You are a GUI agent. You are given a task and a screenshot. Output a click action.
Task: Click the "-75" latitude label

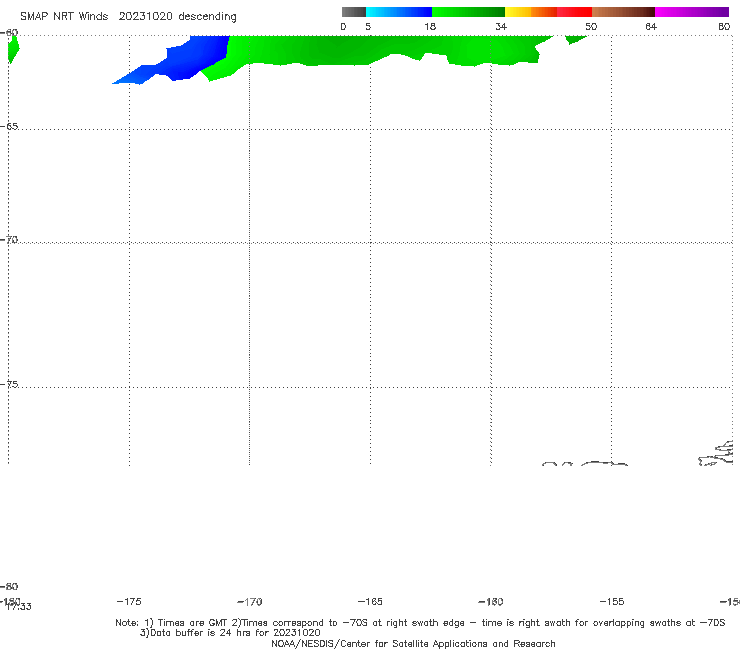point(9,384)
